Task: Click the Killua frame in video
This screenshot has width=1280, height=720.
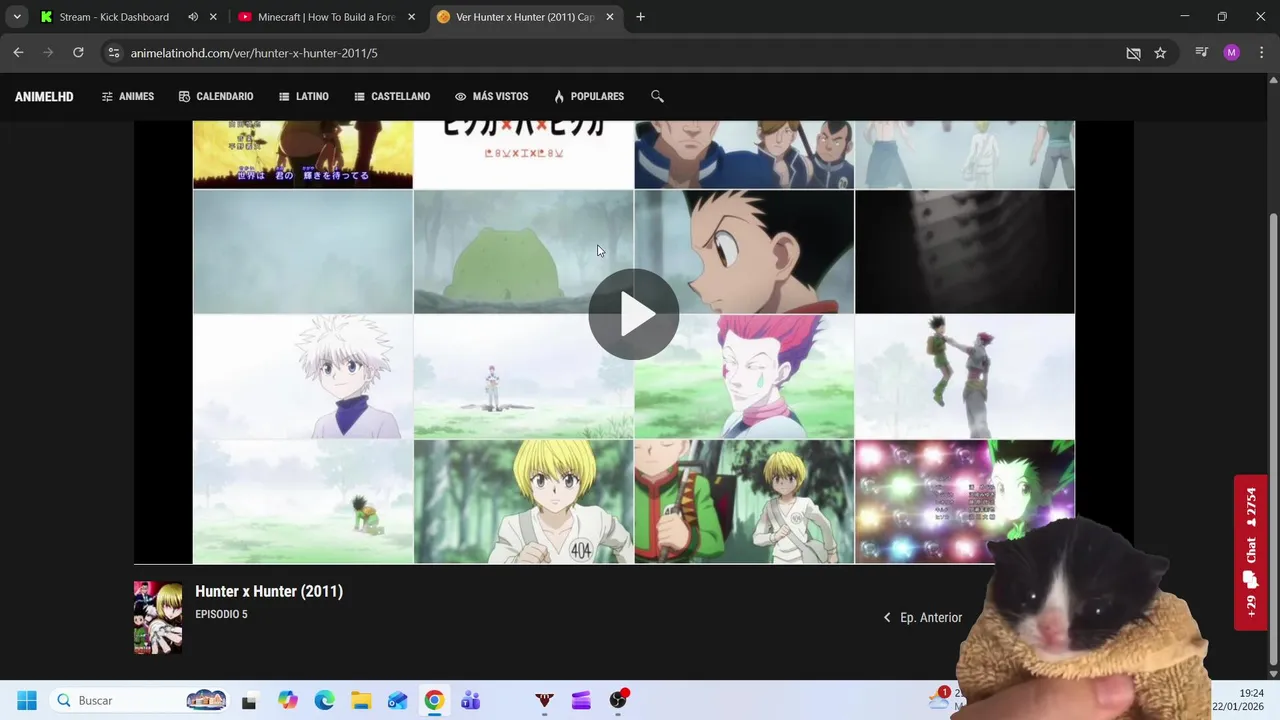Action: 303,377
